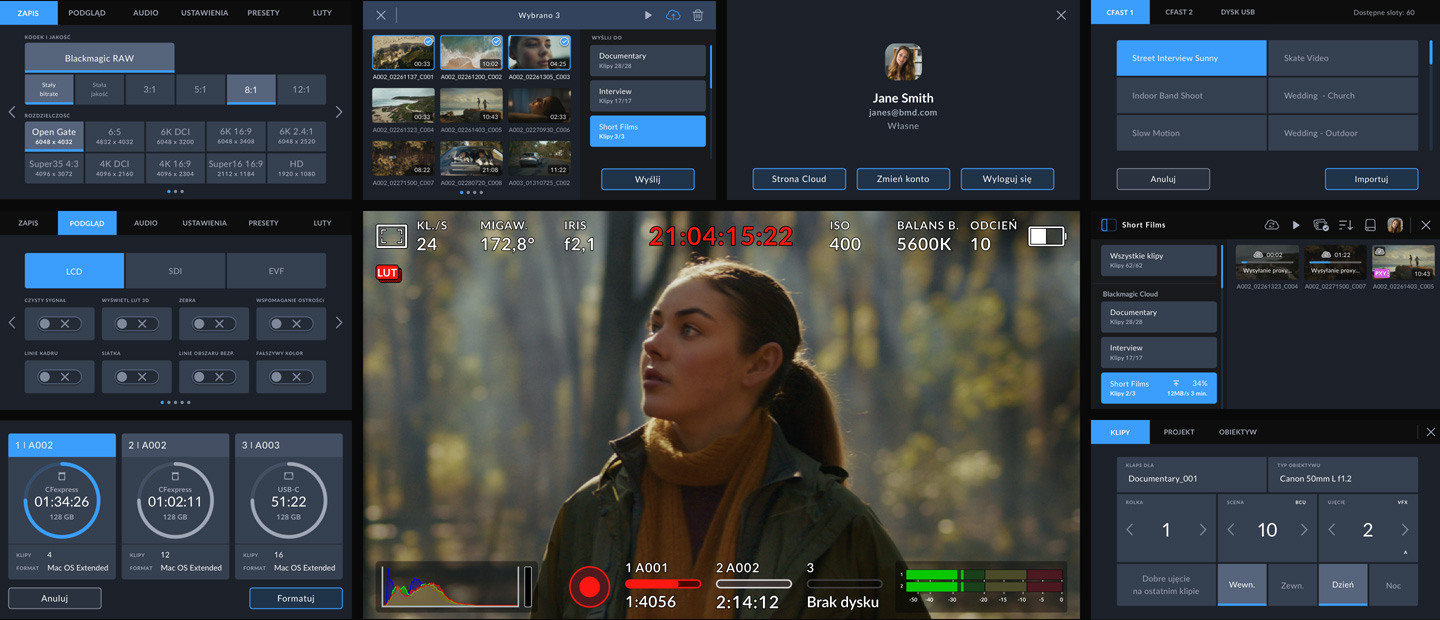Open the Projekt tab
Viewport: 1440px width, 620px height.
click(1179, 432)
